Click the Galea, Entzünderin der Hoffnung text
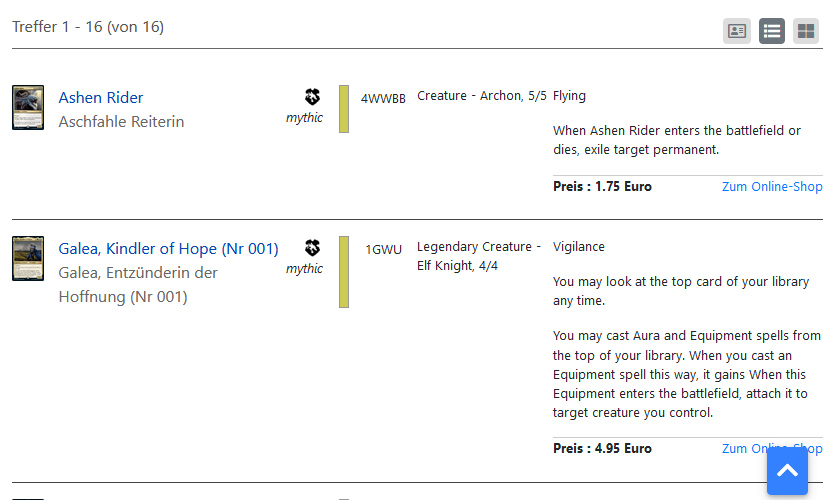 [138, 285]
